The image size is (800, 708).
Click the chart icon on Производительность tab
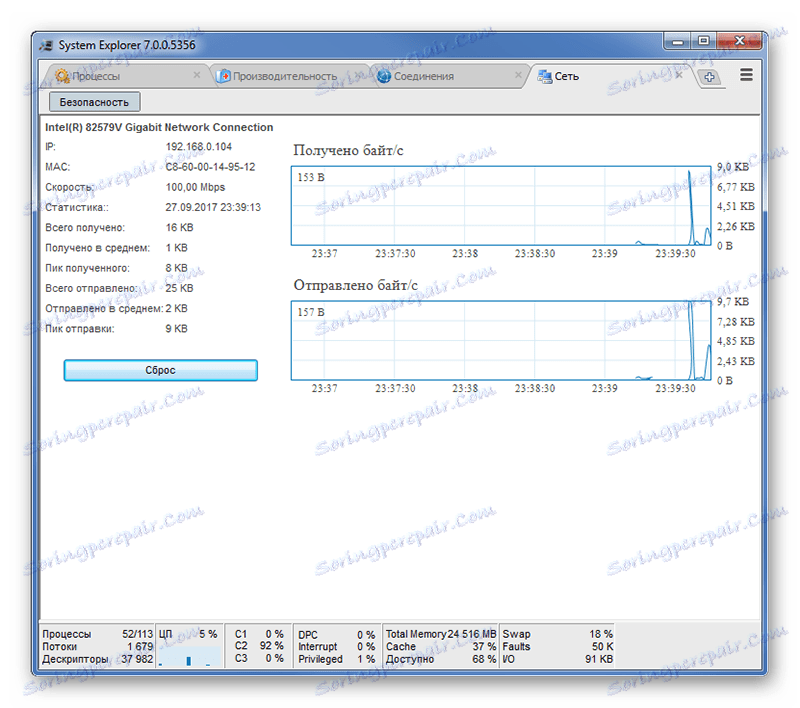223,75
